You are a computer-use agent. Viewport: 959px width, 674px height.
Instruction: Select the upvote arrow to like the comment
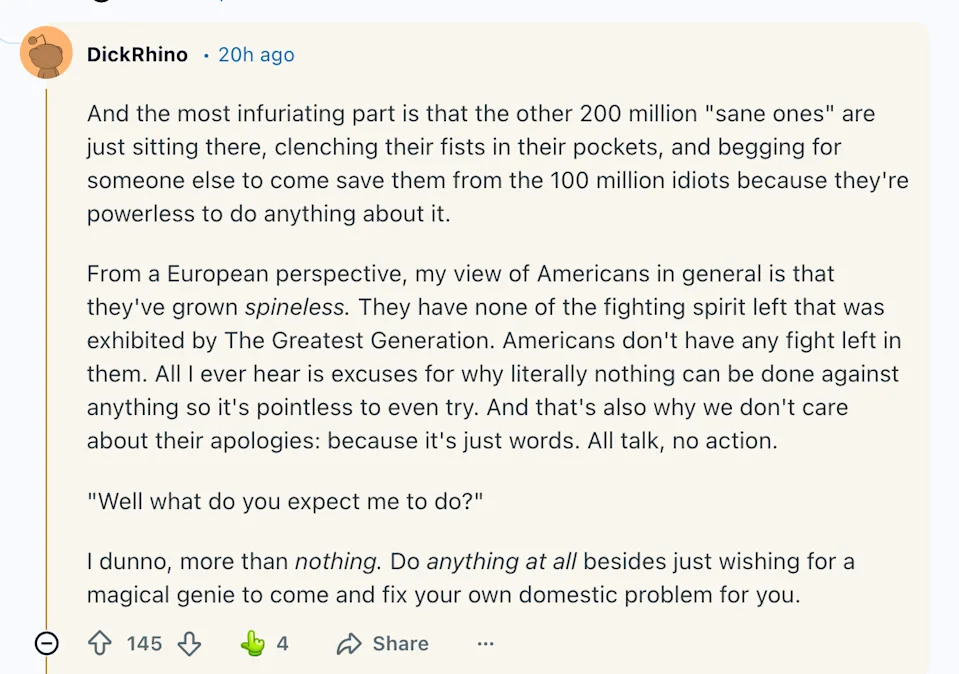click(x=99, y=644)
